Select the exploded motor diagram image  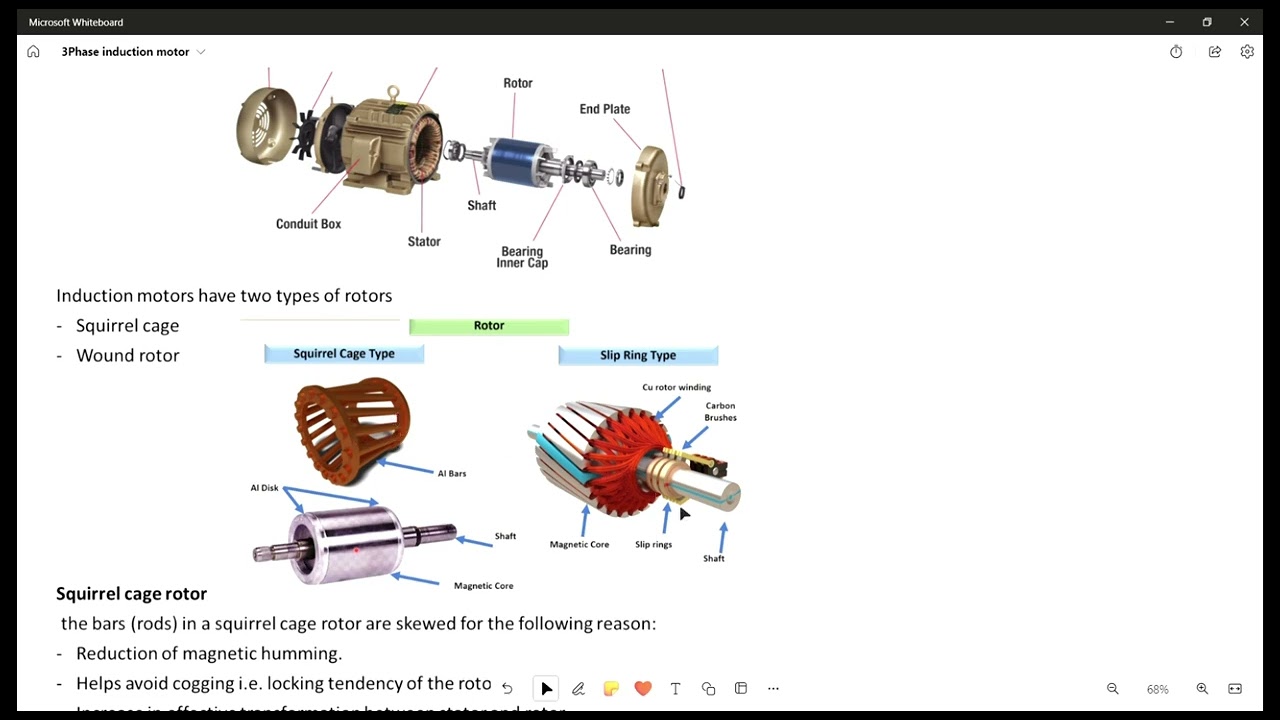point(462,168)
